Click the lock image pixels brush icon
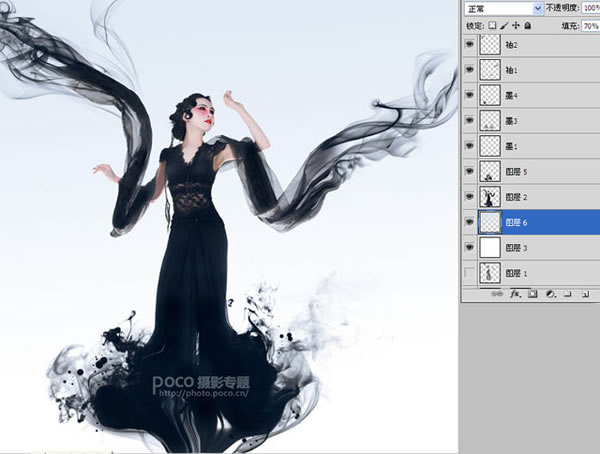The width and height of the screenshot is (600, 454). 504,26
